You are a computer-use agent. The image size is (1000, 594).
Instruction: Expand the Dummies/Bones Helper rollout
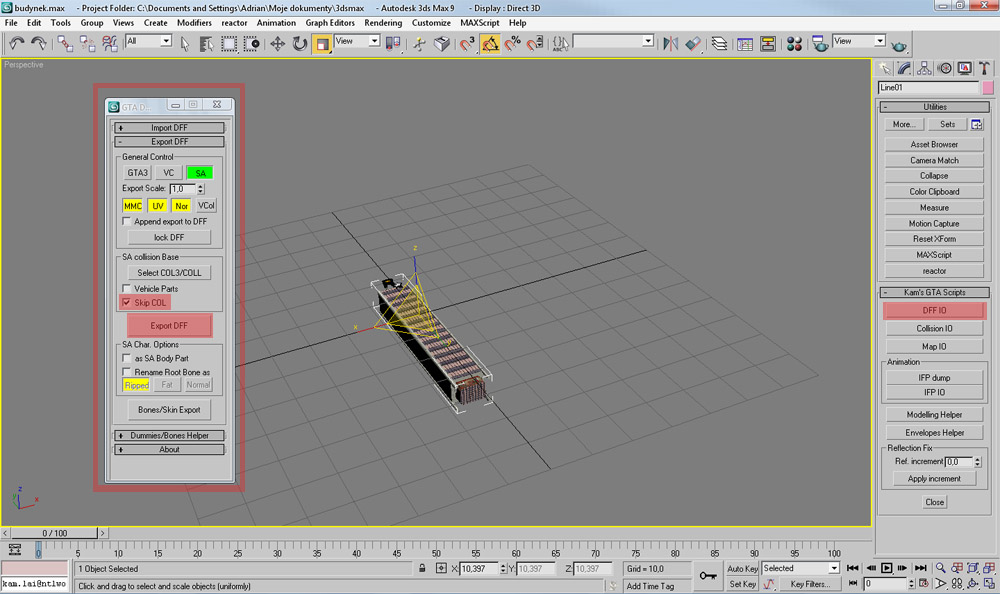(169, 436)
